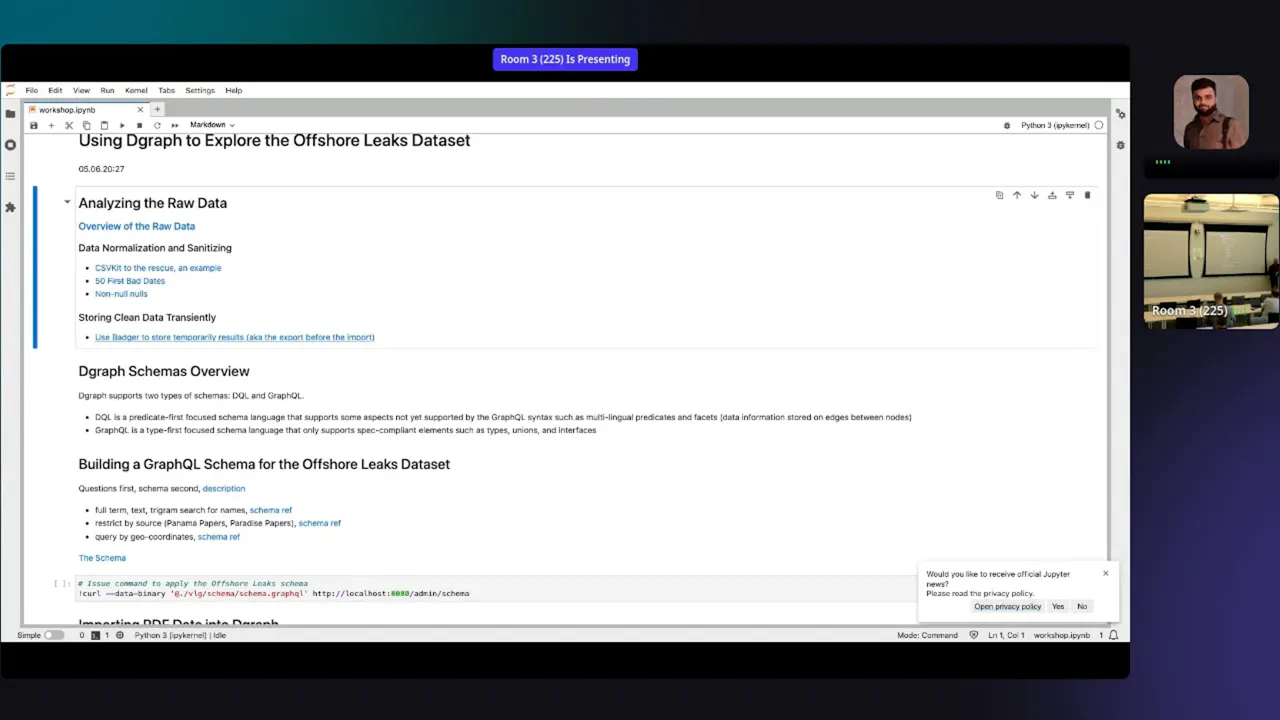Answer Yes to Jupyter news prompt
The image size is (1280, 720).
(x=1058, y=607)
